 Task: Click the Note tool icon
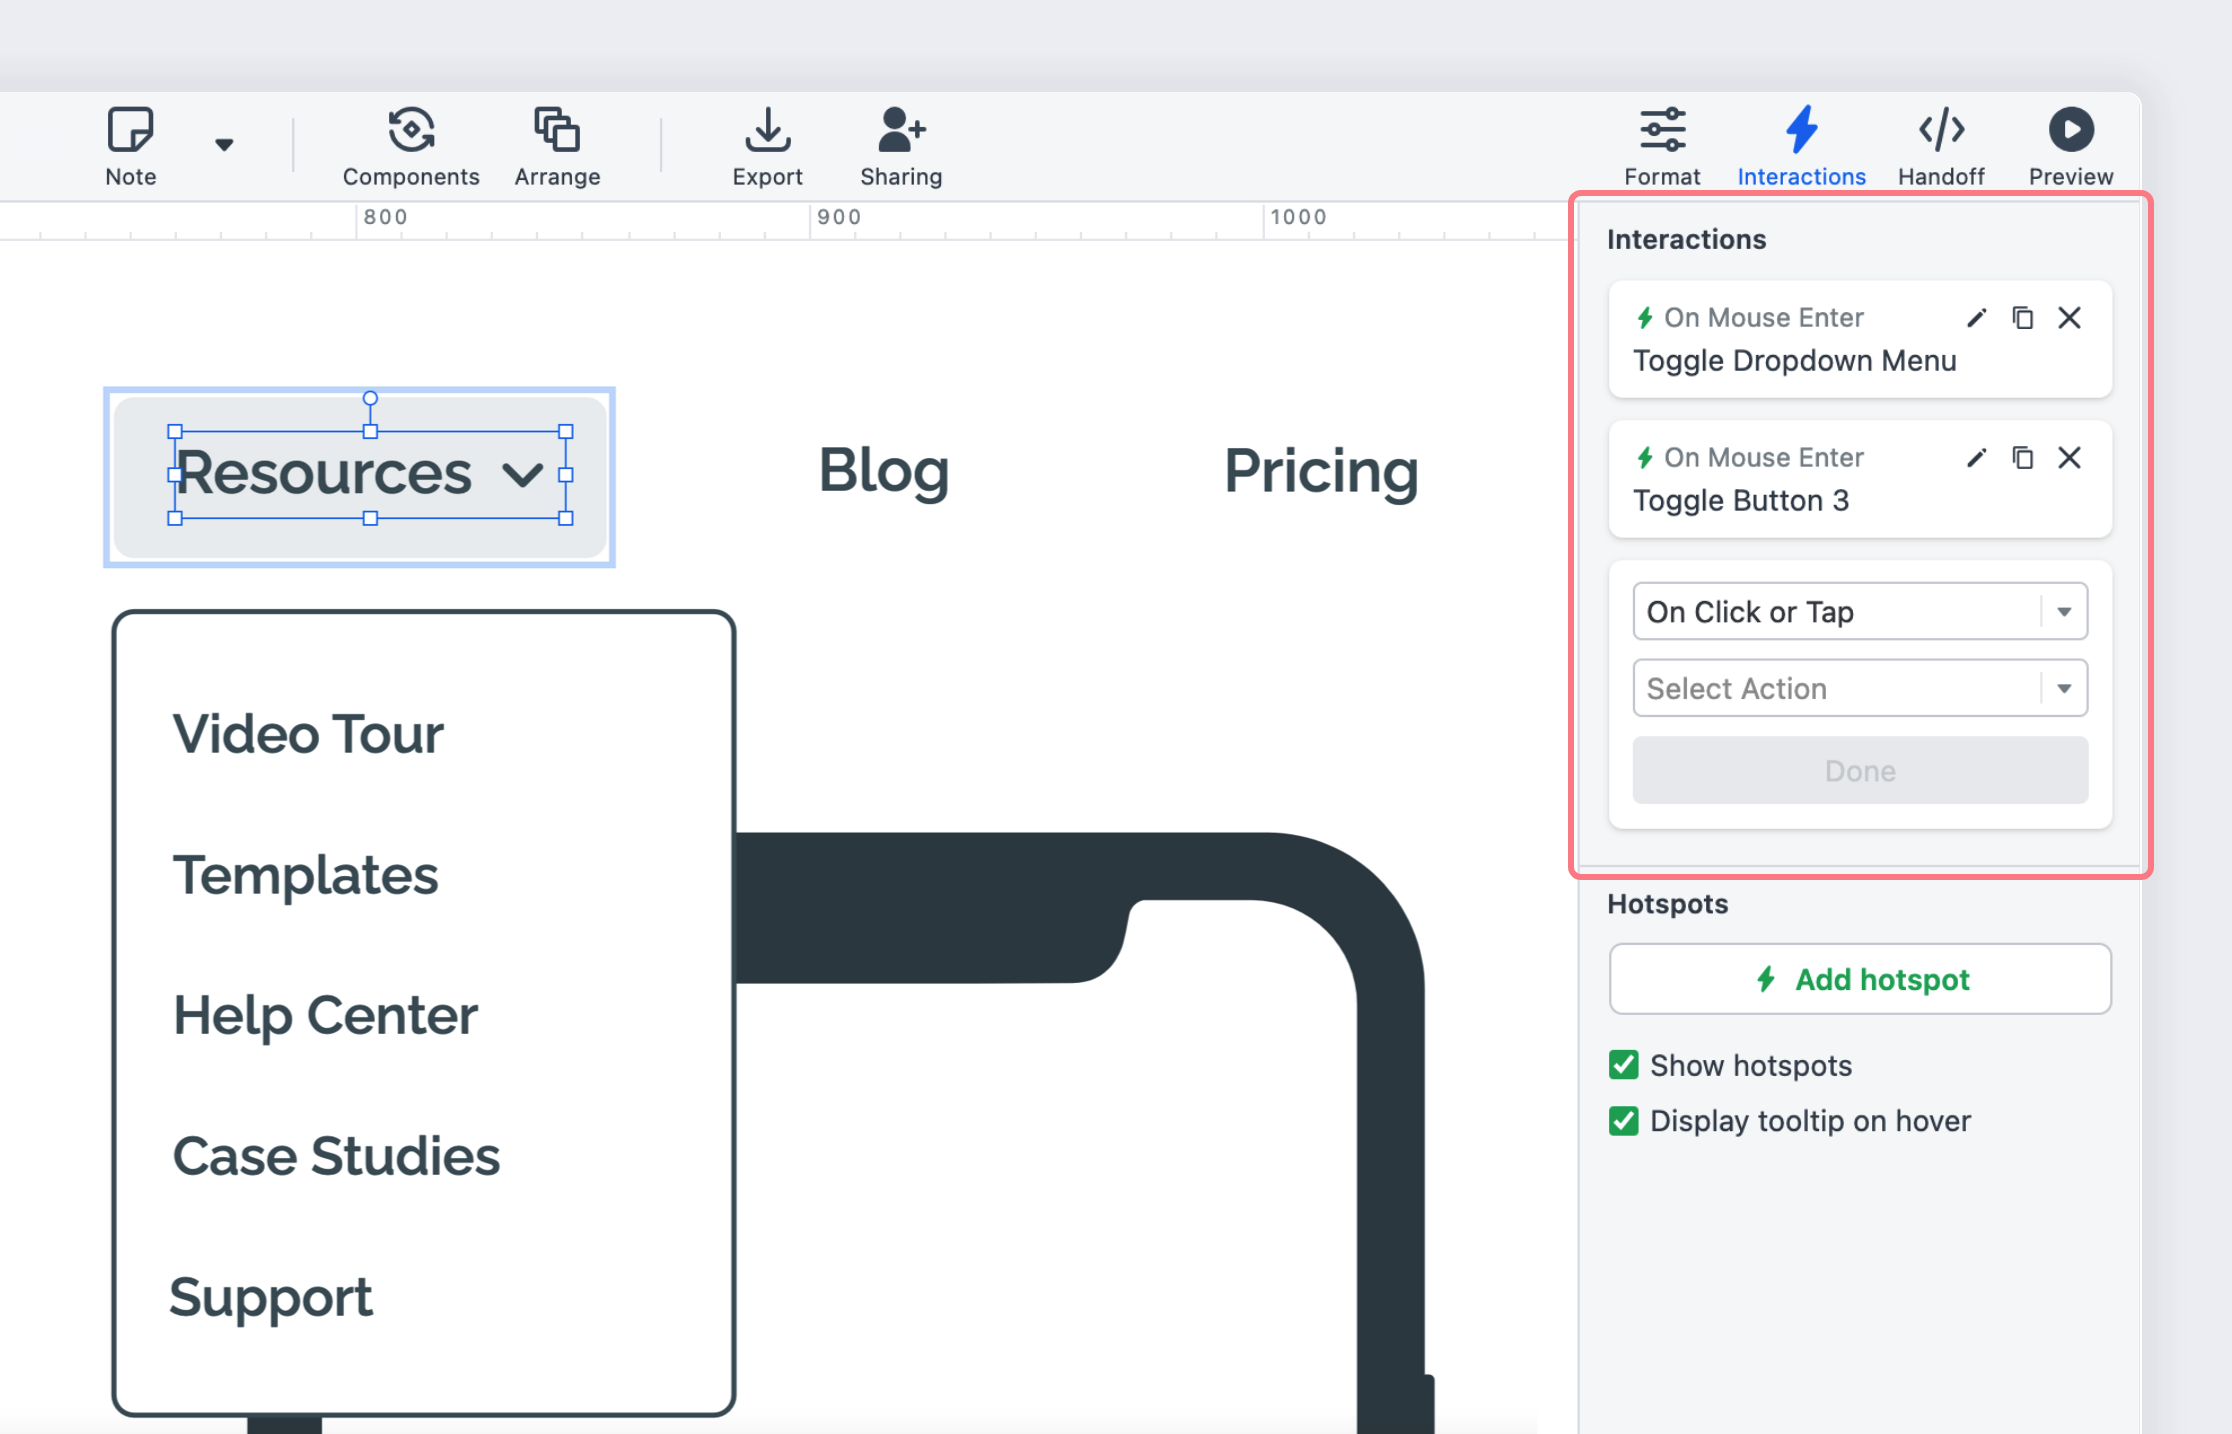point(130,130)
